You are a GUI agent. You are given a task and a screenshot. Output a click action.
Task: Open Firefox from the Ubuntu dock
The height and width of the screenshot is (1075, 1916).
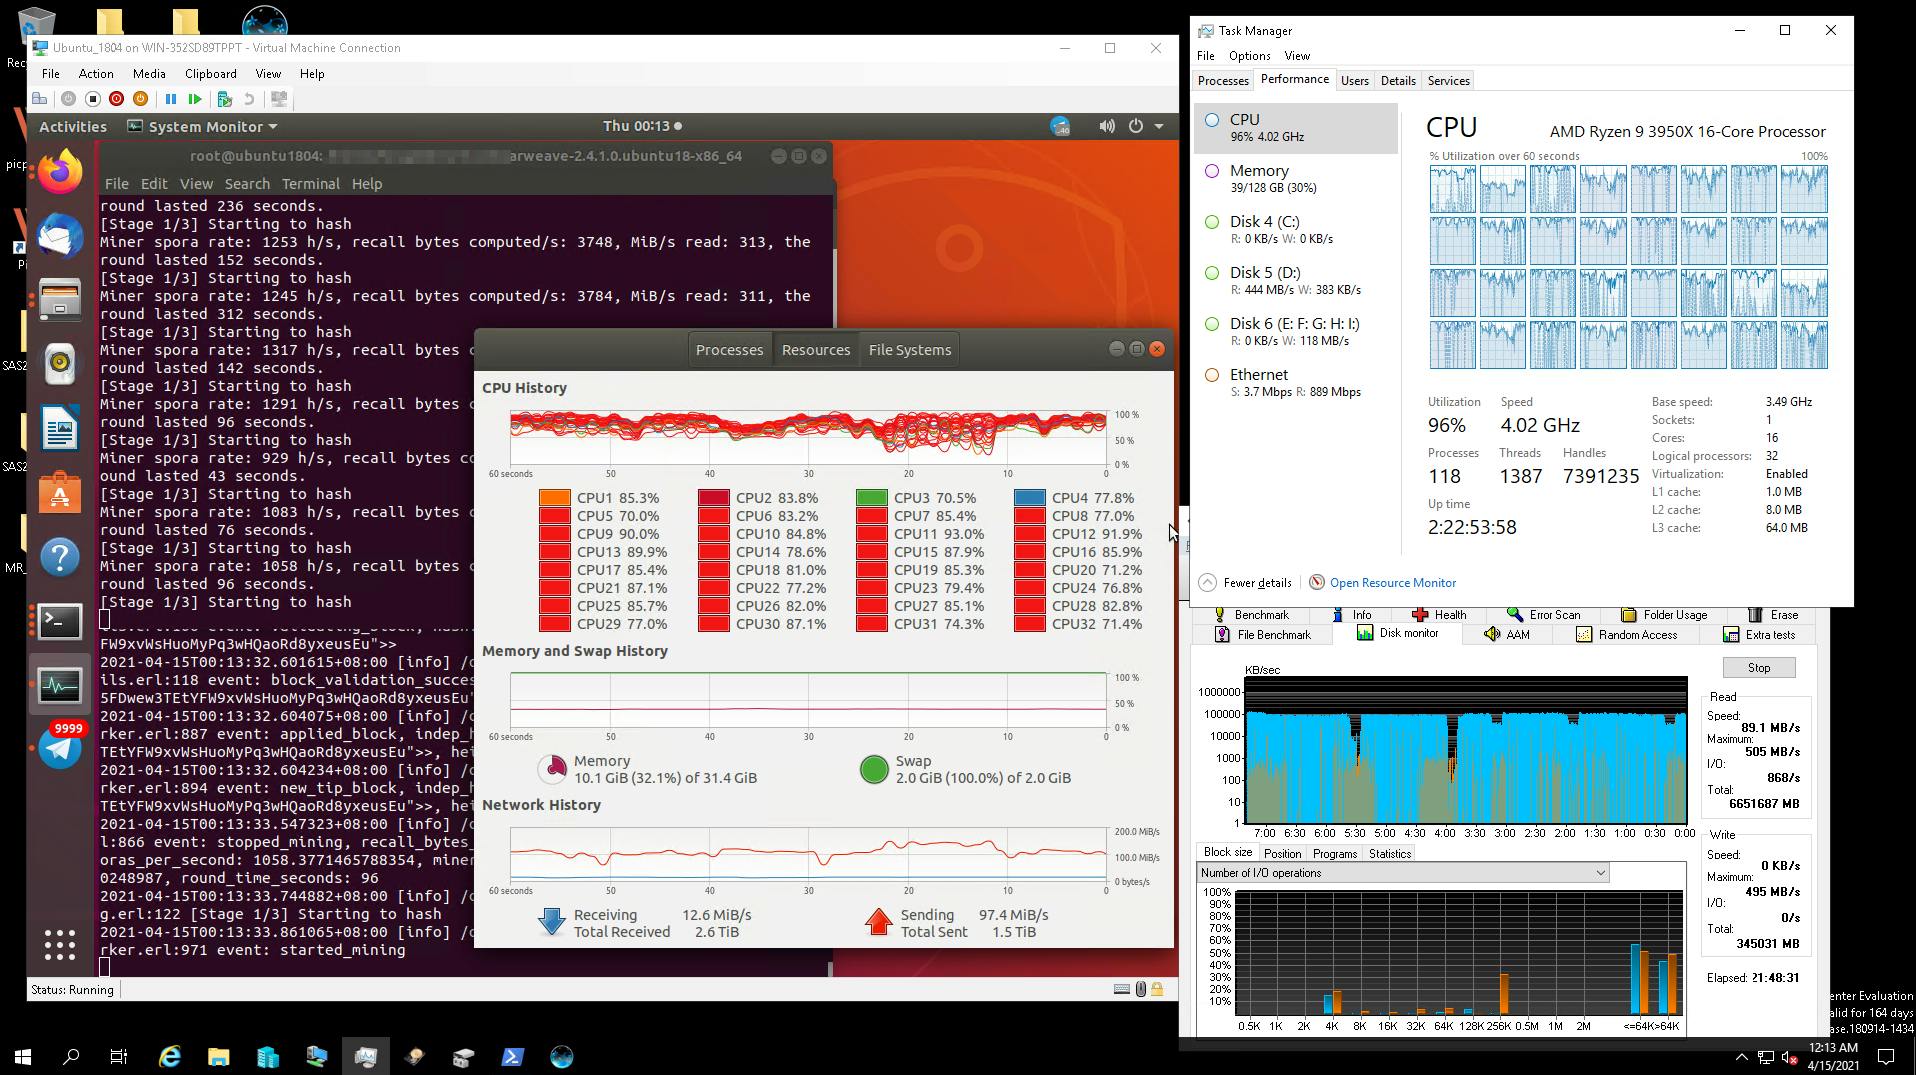point(60,172)
